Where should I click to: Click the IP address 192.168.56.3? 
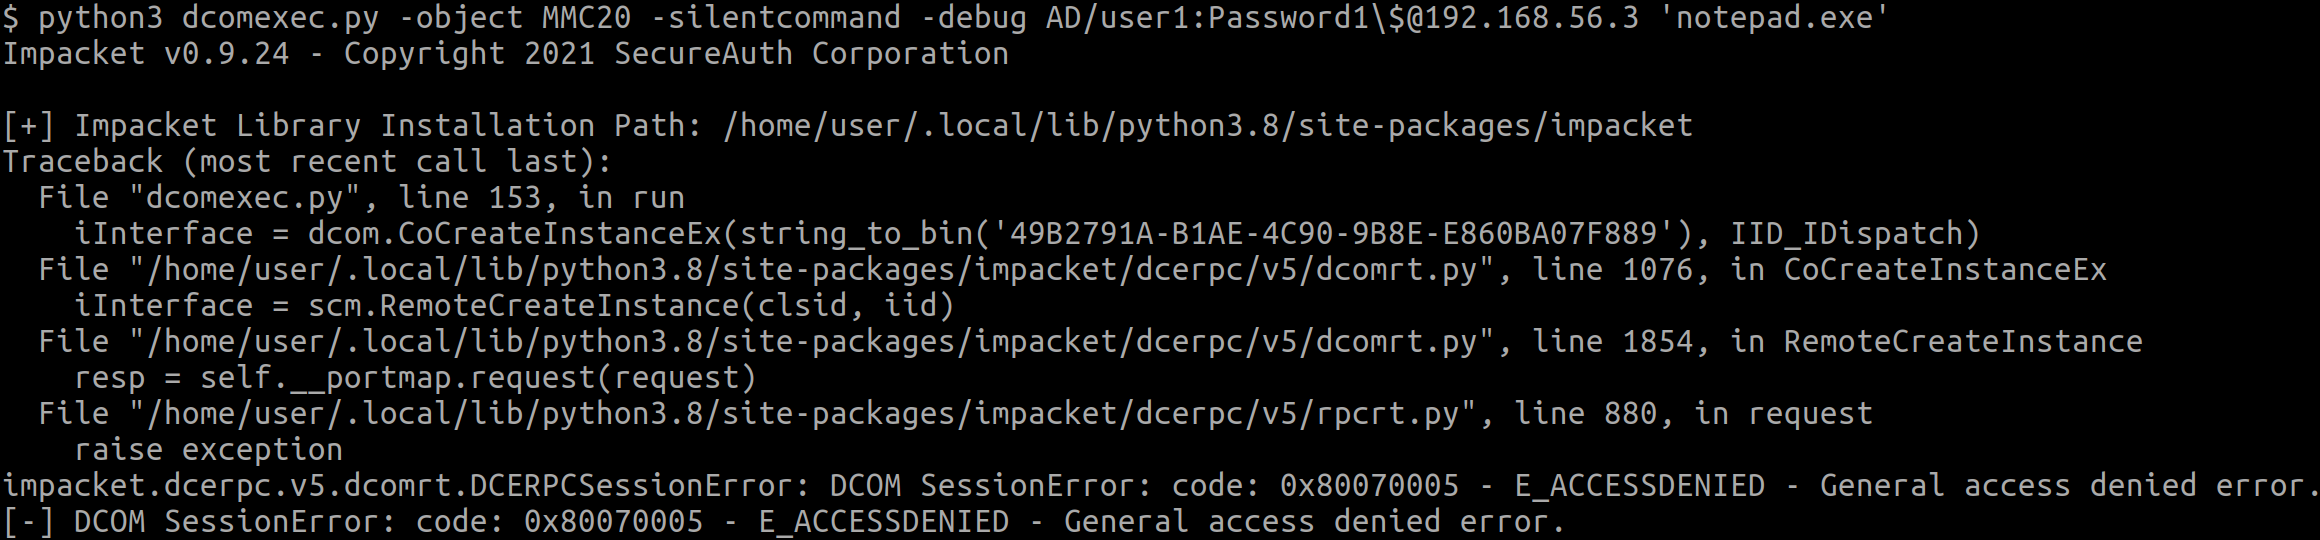coord(1531,17)
